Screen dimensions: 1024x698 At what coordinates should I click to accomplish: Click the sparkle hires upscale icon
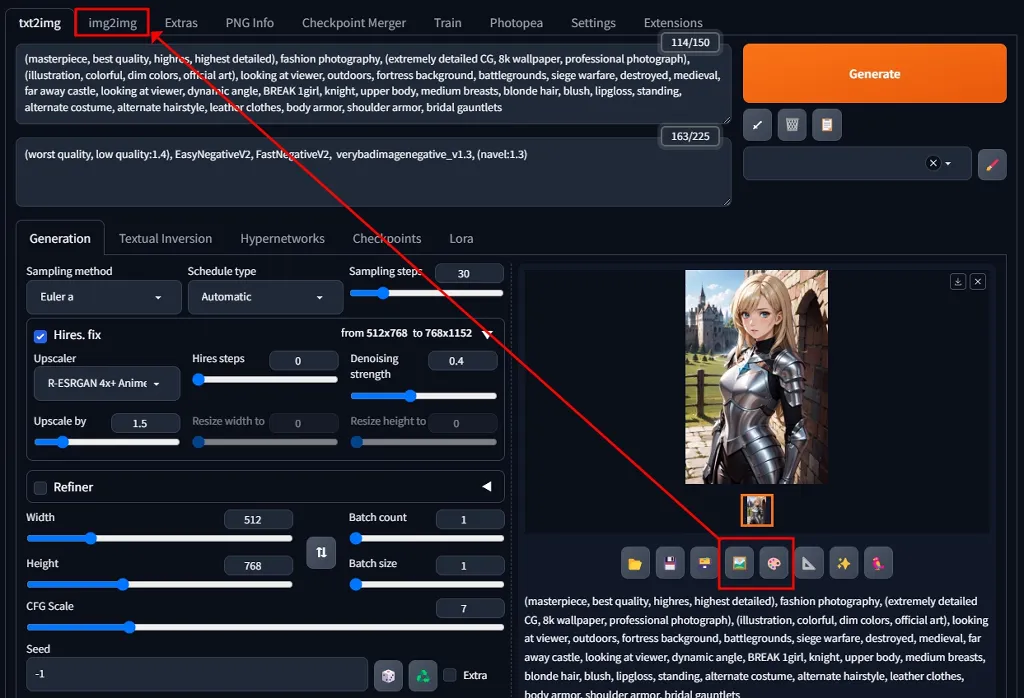click(x=843, y=563)
